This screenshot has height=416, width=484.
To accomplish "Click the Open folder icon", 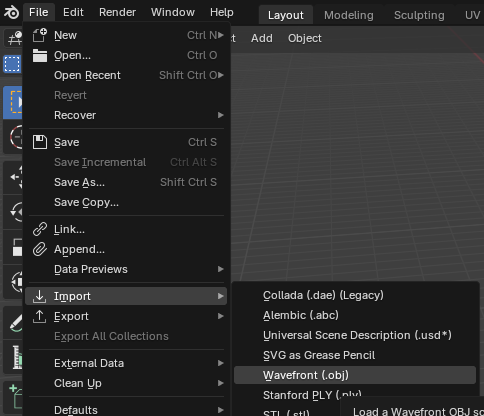I will click(40, 55).
